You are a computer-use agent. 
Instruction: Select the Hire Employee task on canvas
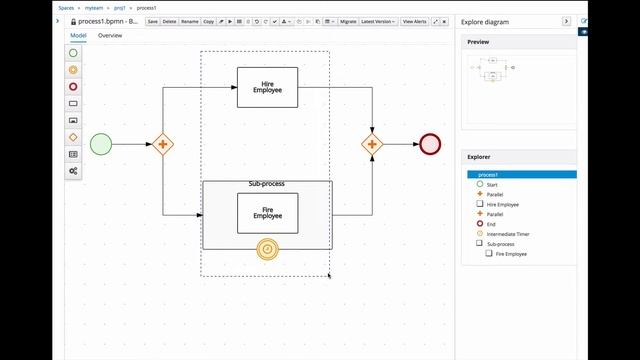(267, 87)
